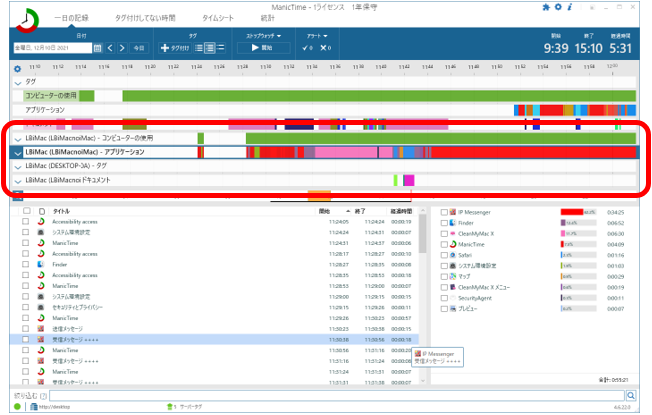Click the 今日 (today) button

(139, 48)
